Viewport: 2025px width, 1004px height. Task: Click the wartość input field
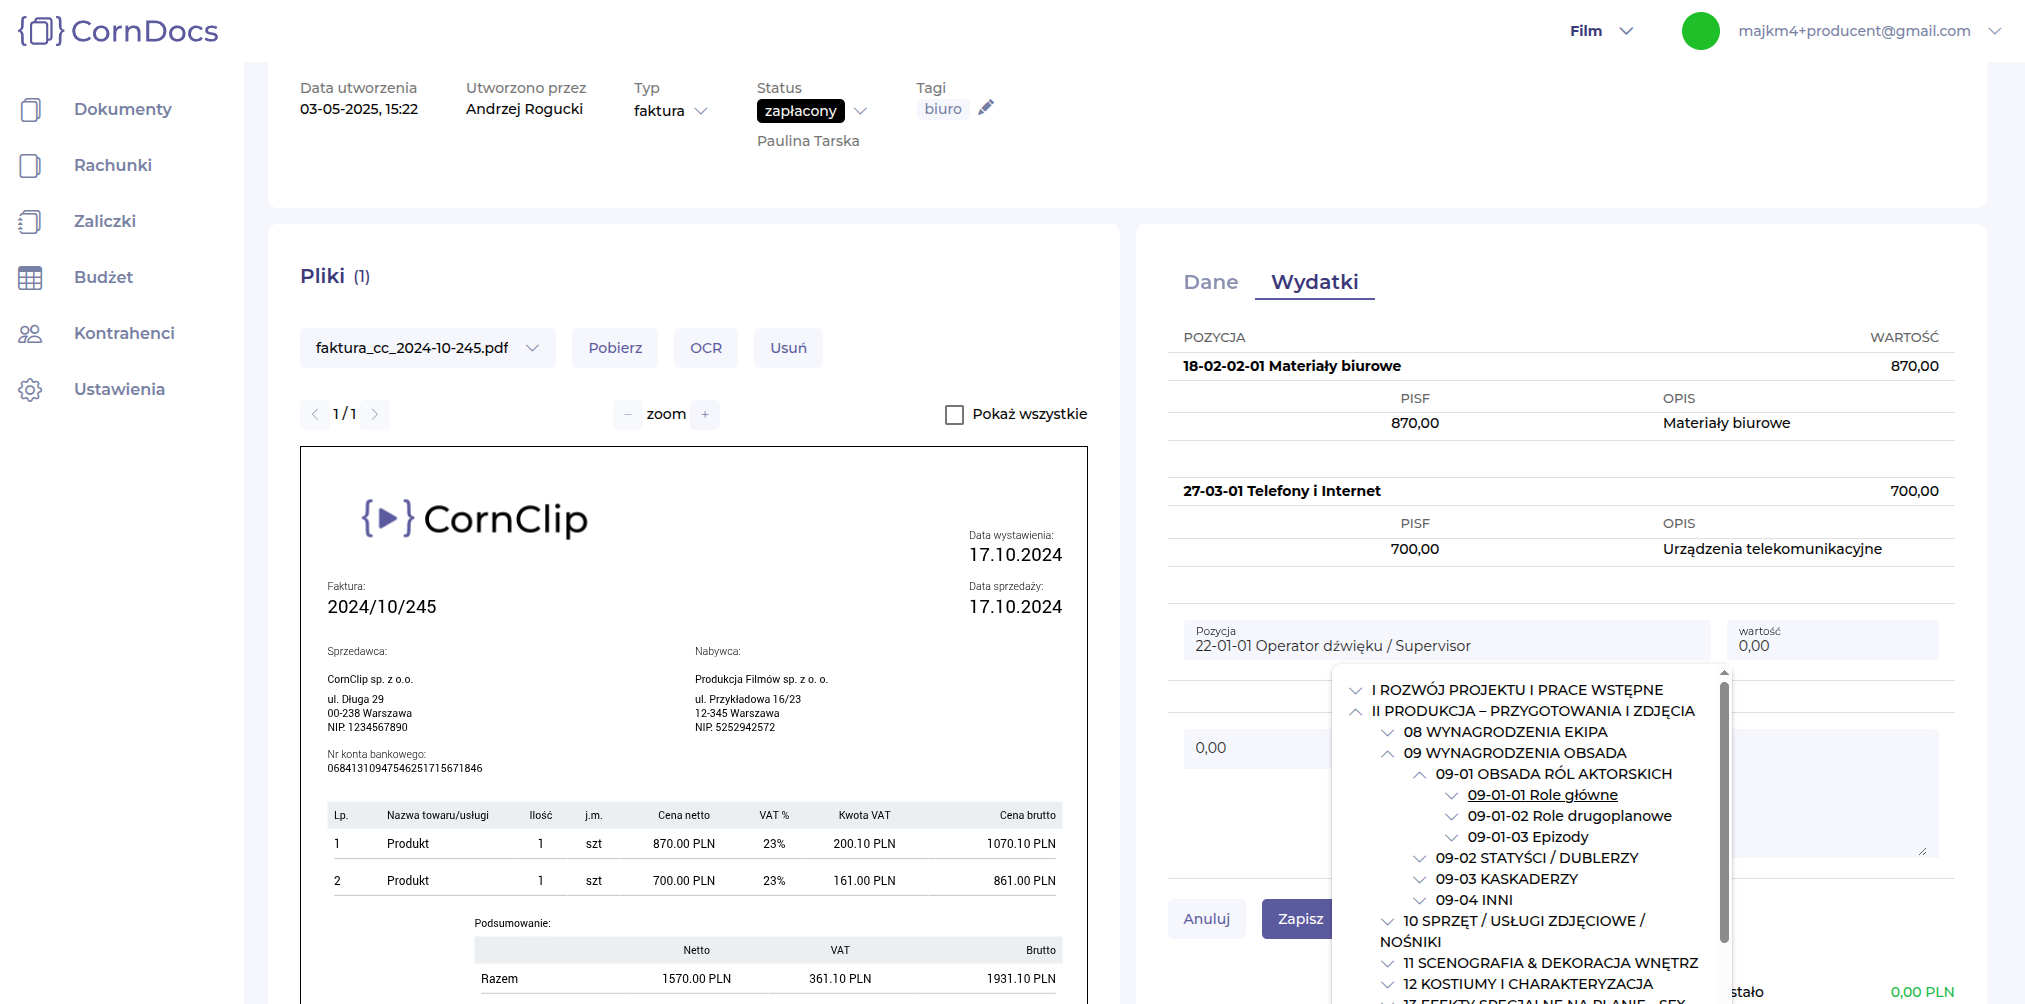tap(1832, 640)
